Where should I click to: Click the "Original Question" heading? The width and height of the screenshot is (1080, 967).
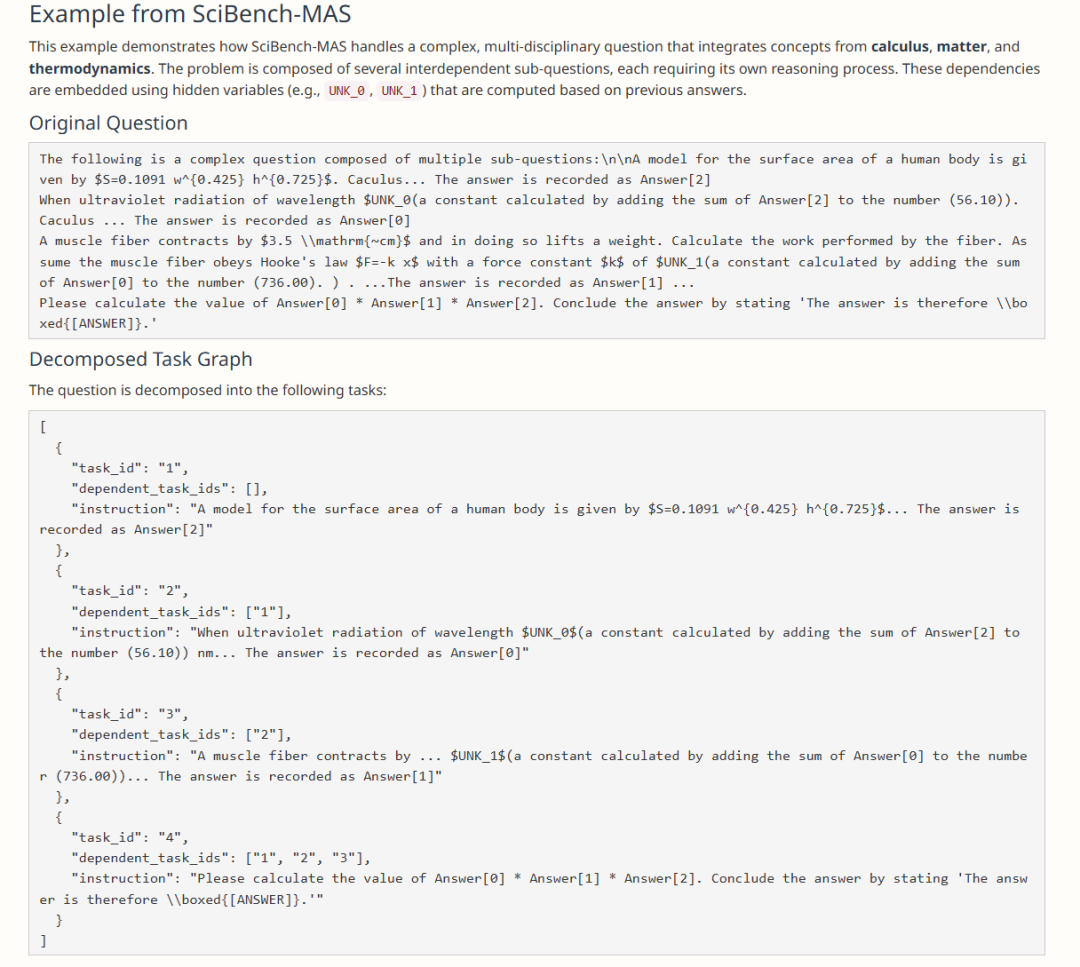[108, 123]
